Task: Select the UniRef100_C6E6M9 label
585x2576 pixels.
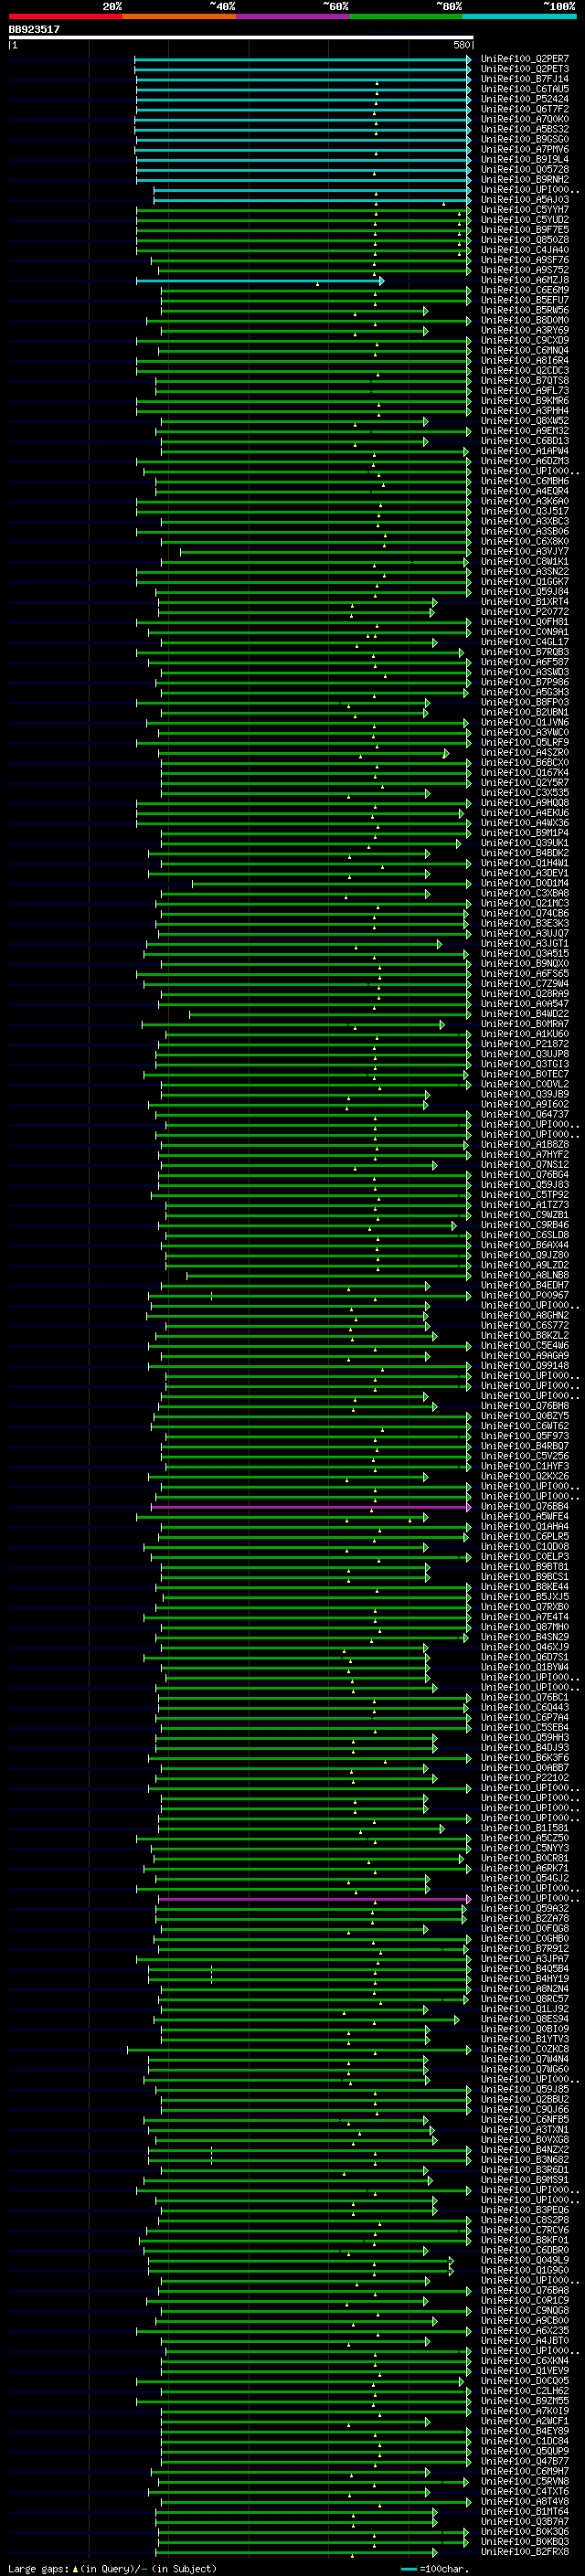Action: click(524, 290)
